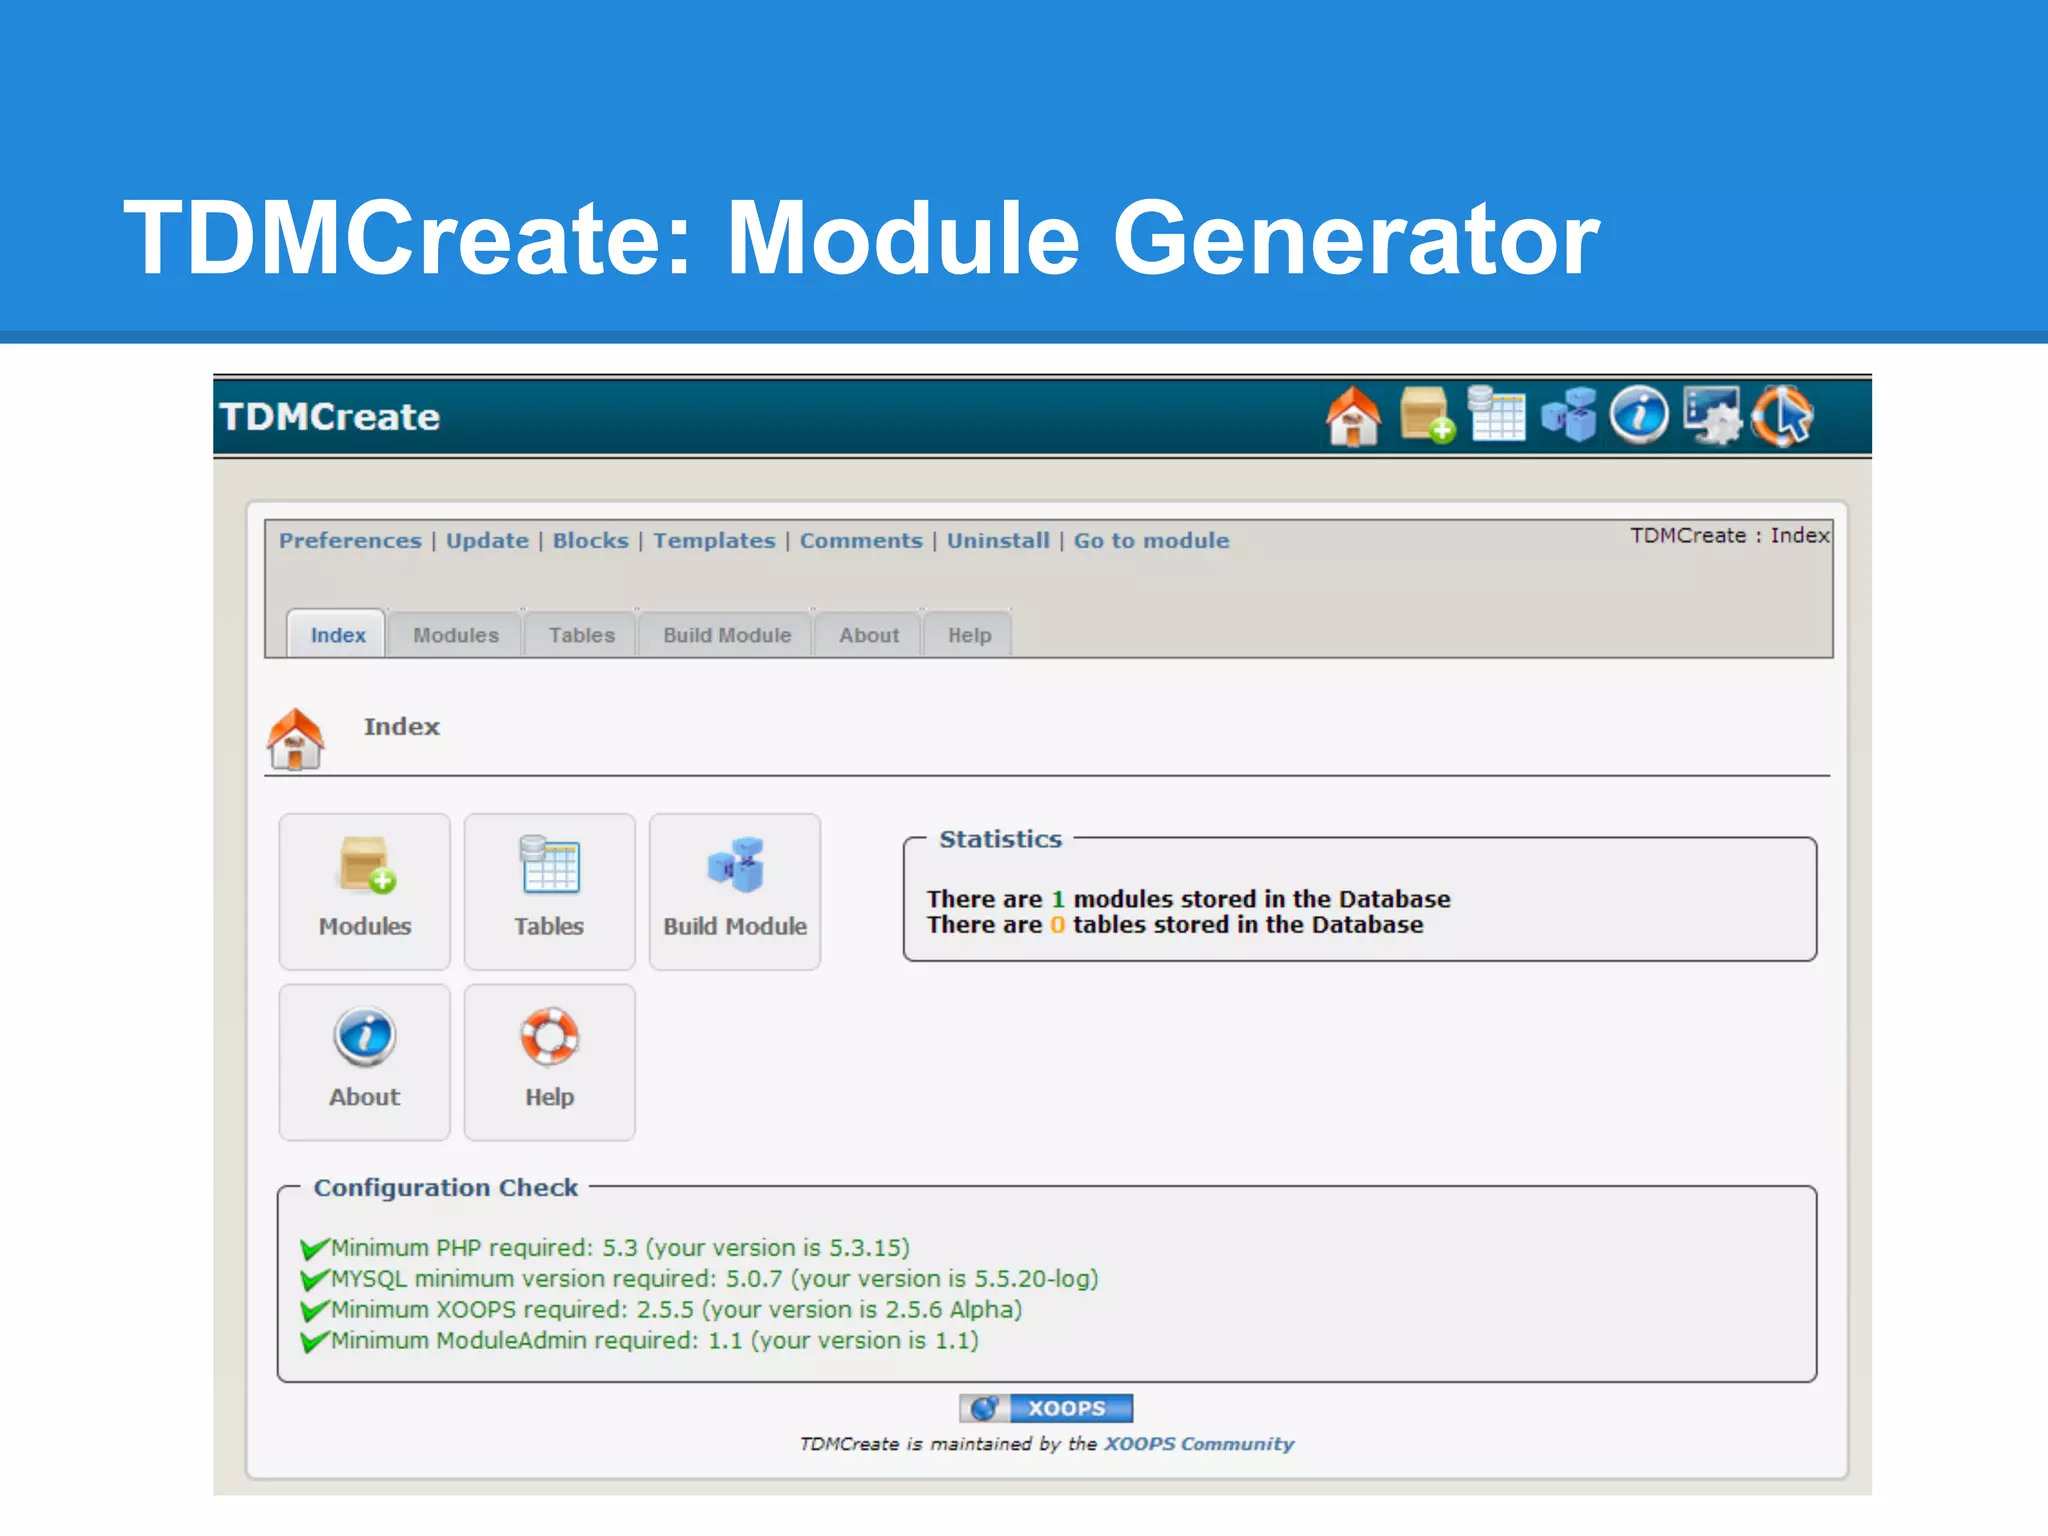Click the green checkmark beside the ModuleAdmin requirement
The image size is (2048, 1536).
coord(314,1341)
